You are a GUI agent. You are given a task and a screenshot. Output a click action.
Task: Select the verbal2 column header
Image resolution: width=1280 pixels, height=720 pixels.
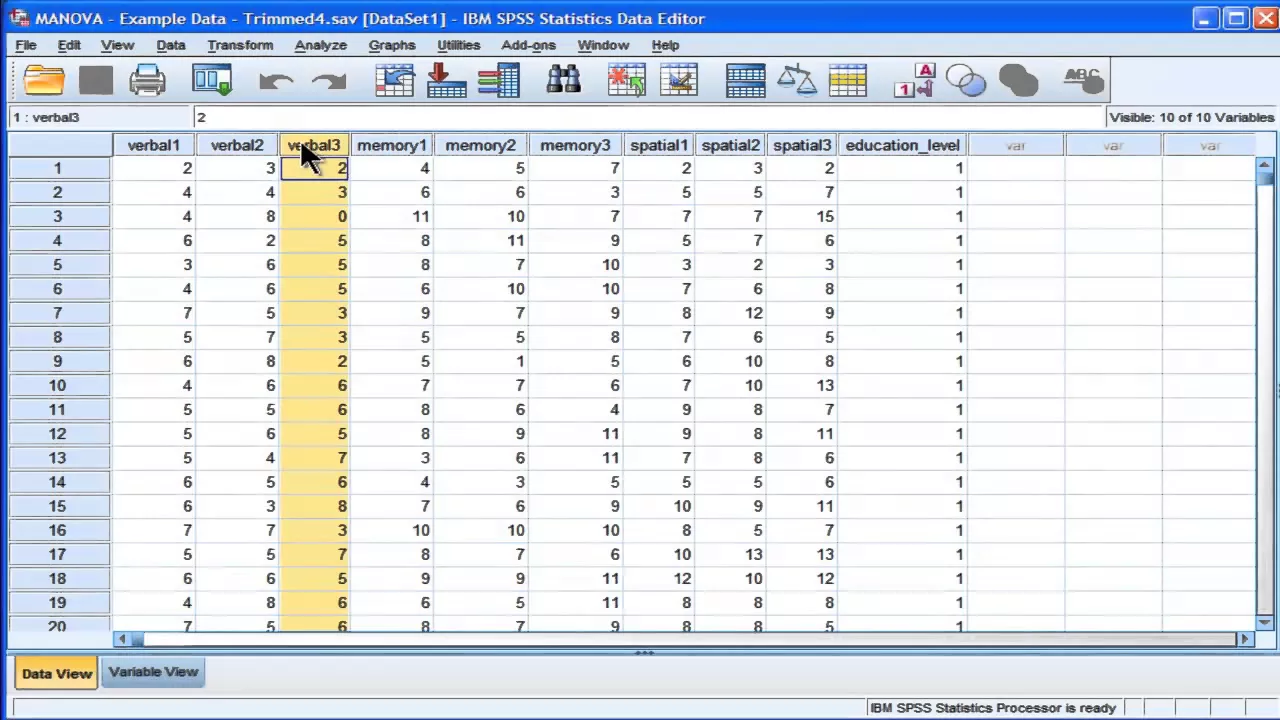click(237, 145)
